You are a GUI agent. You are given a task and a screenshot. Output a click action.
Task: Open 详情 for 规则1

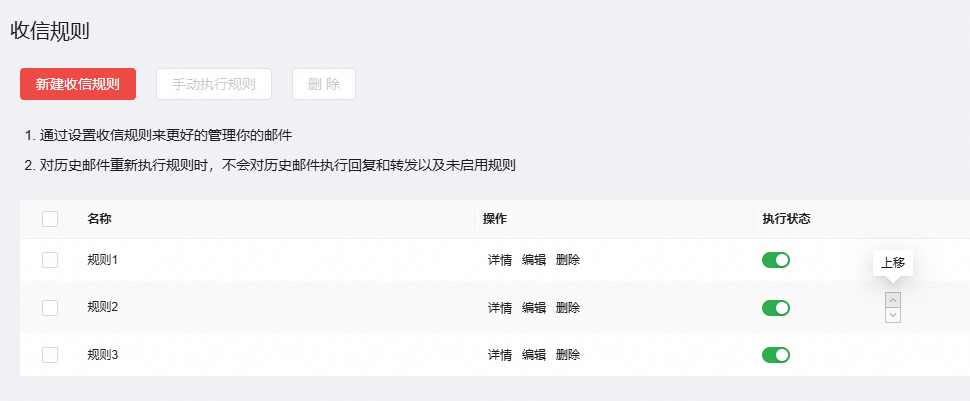[x=500, y=260]
